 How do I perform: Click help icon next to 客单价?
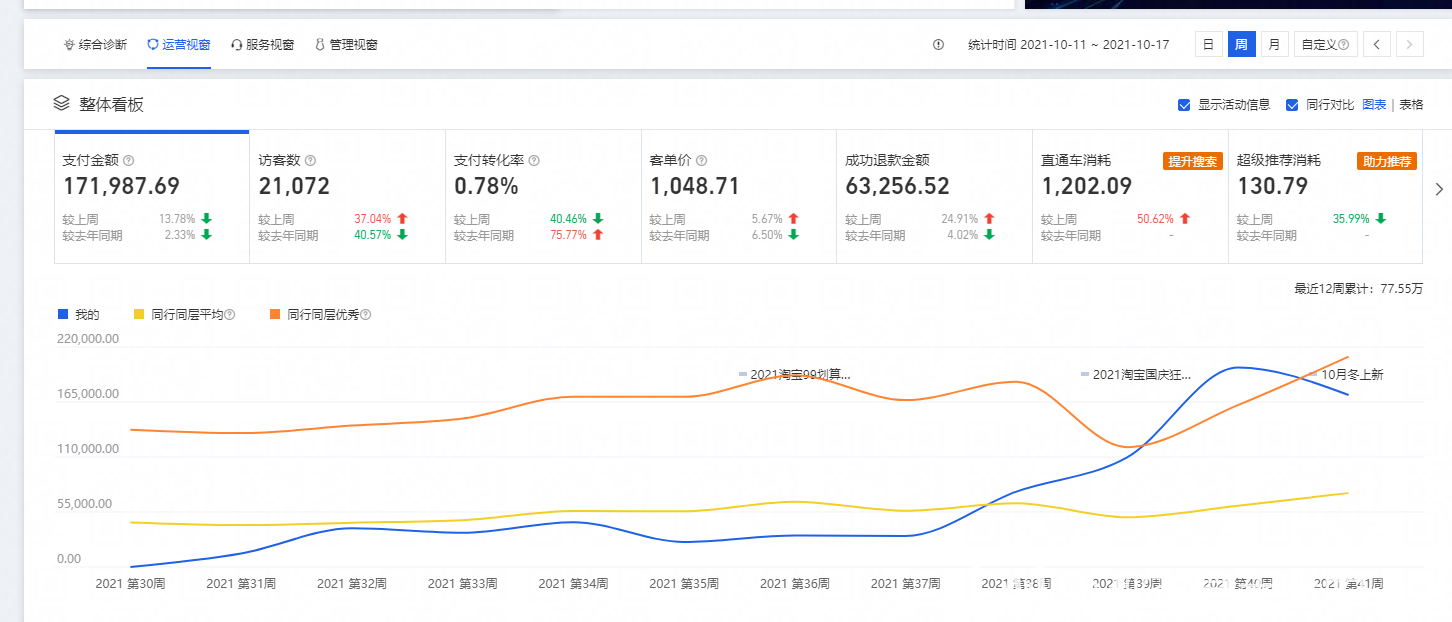click(x=701, y=160)
